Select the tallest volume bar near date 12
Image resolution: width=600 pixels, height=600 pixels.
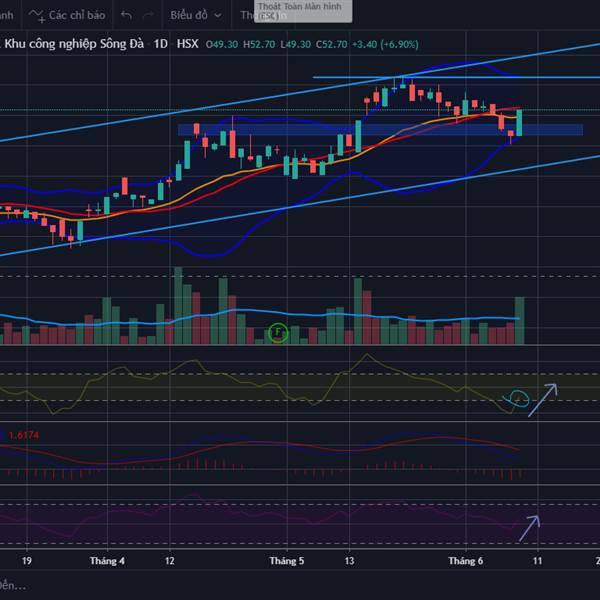point(178,306)
